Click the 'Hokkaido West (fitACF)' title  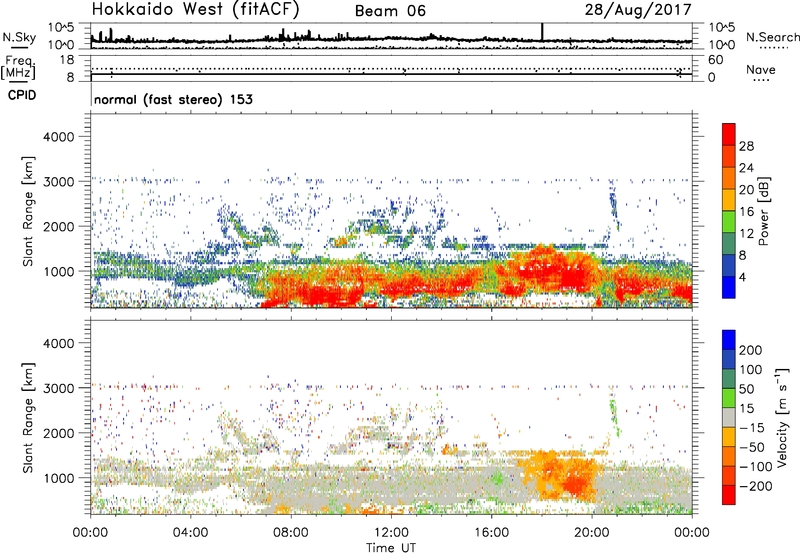coord(195,10)
